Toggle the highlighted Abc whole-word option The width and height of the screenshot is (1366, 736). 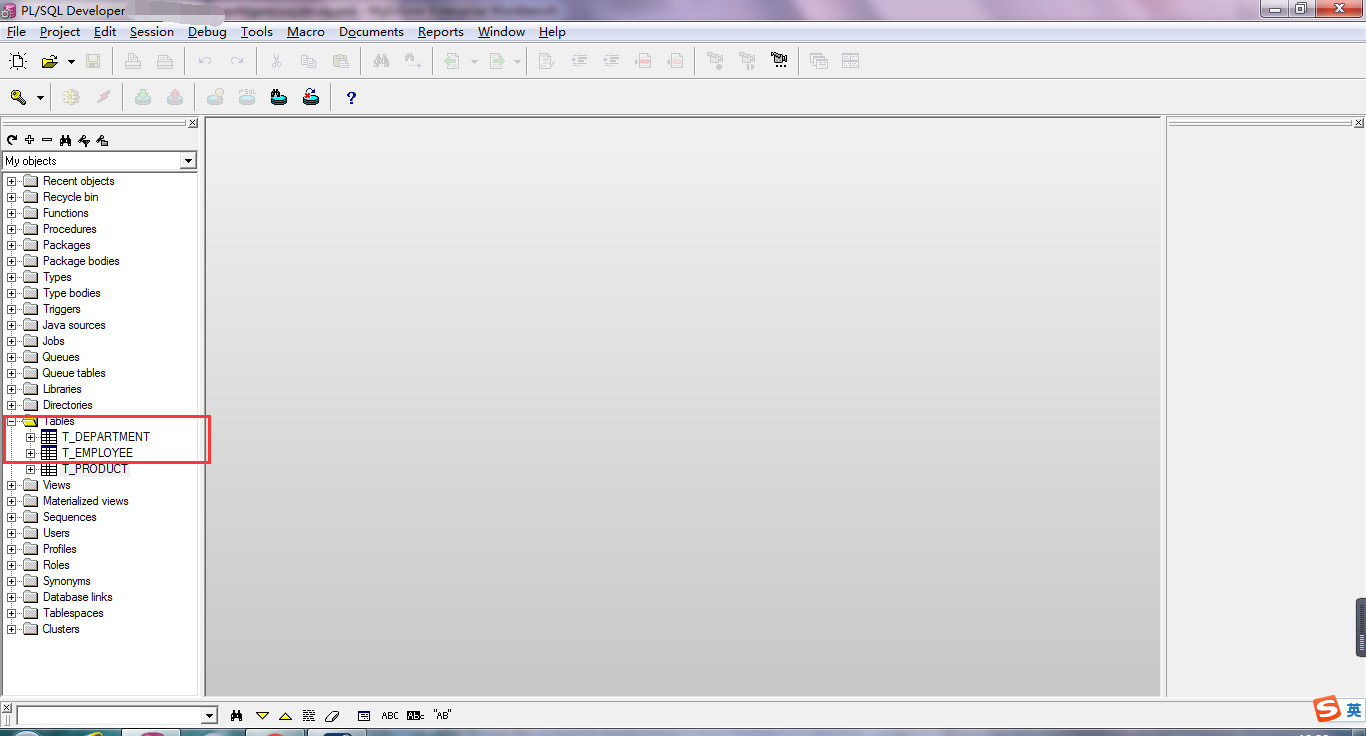416,716
